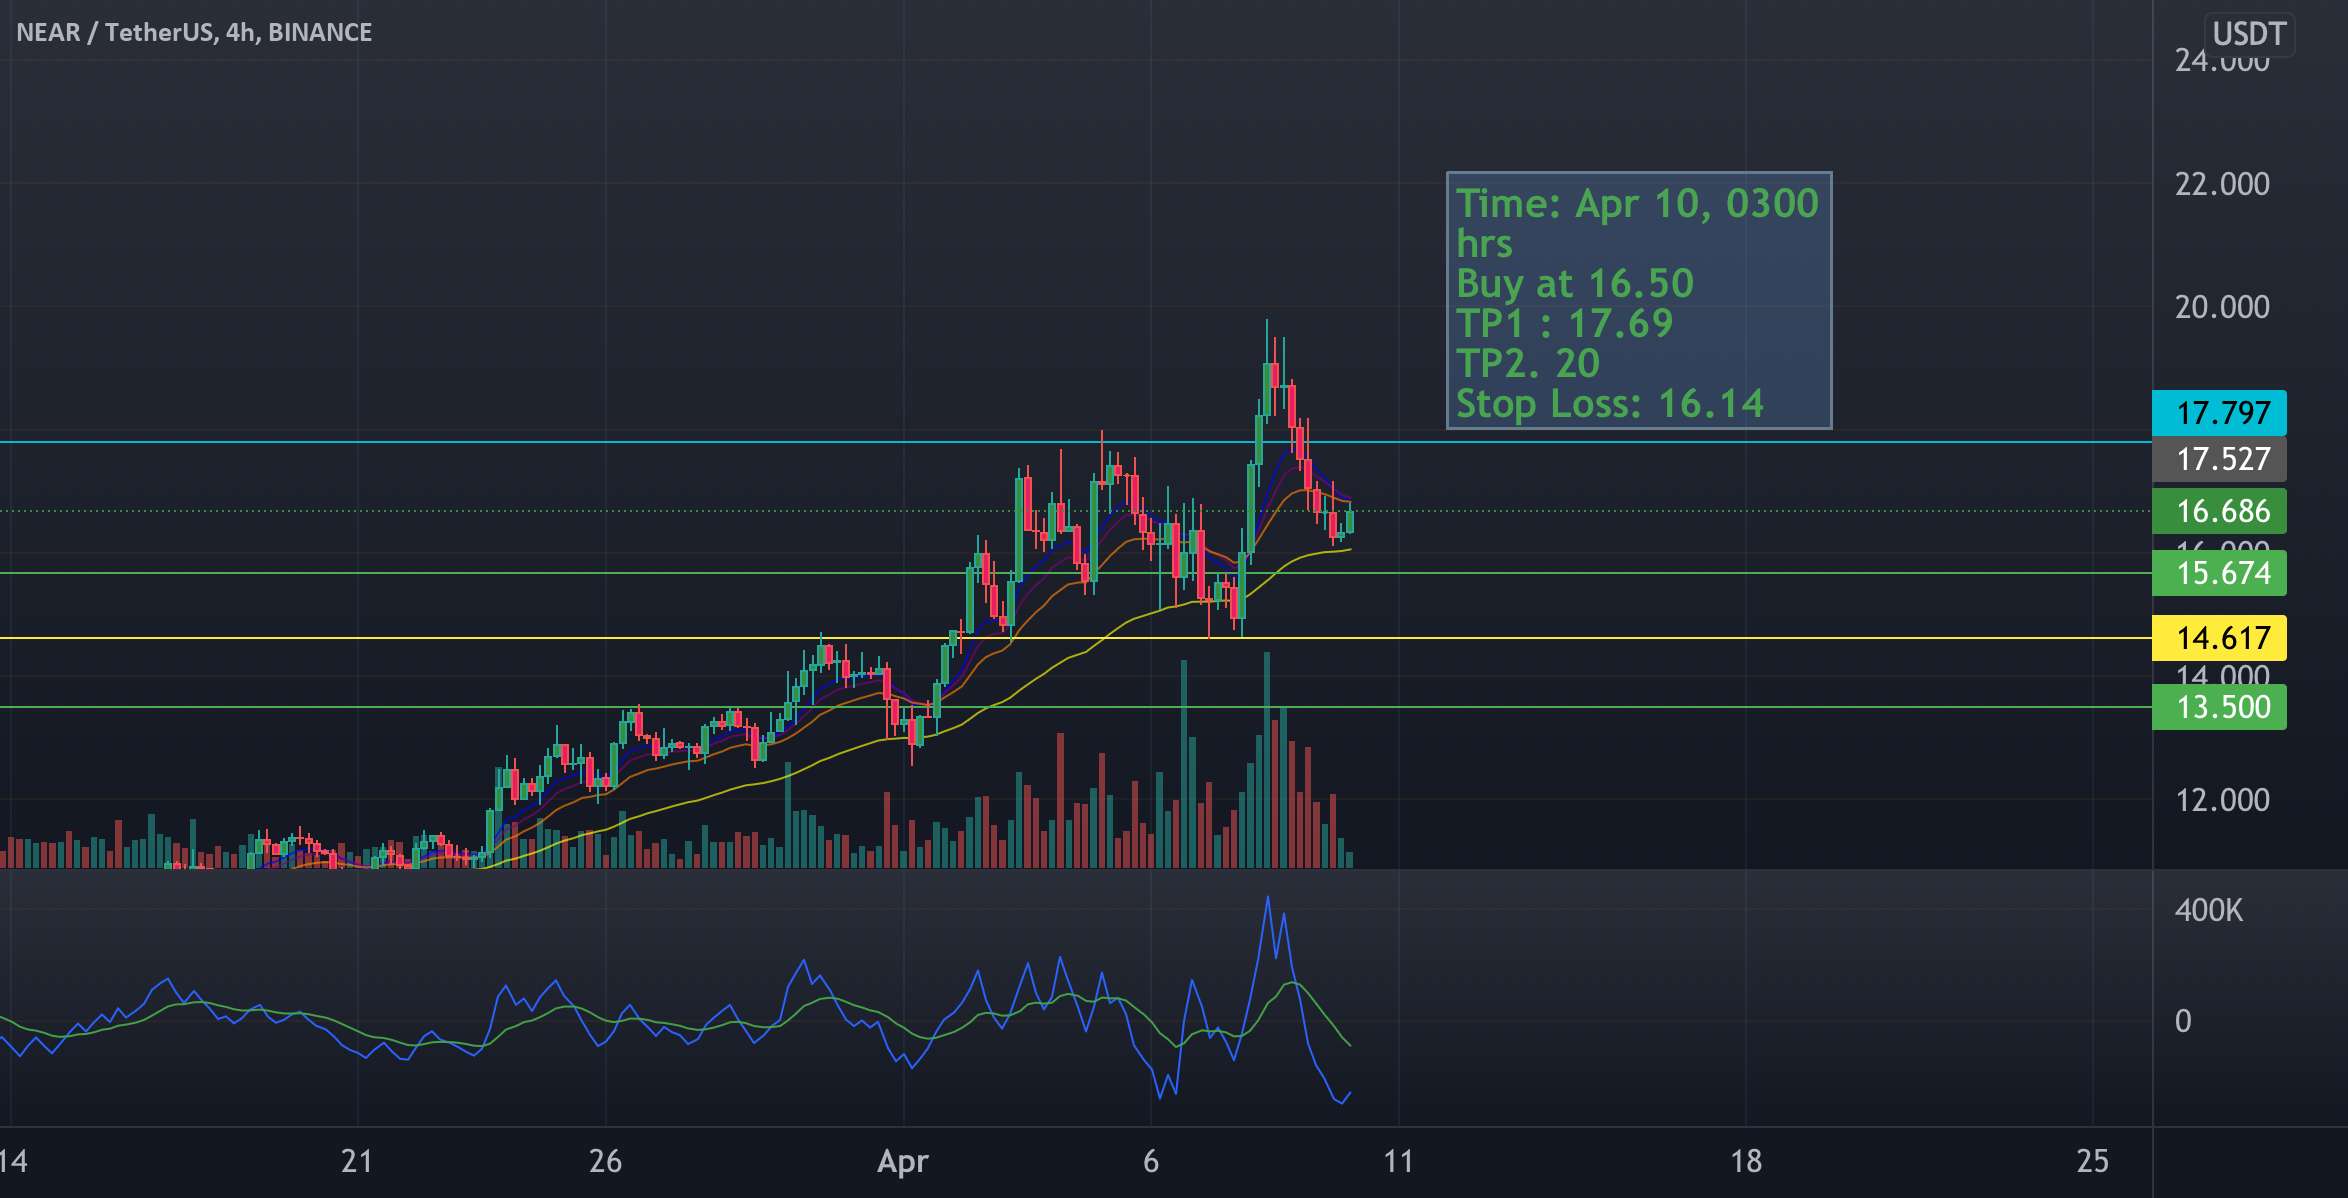Click the 25 date label on time axis
This screenshot has height=1198, width=2348.
2092,1161
